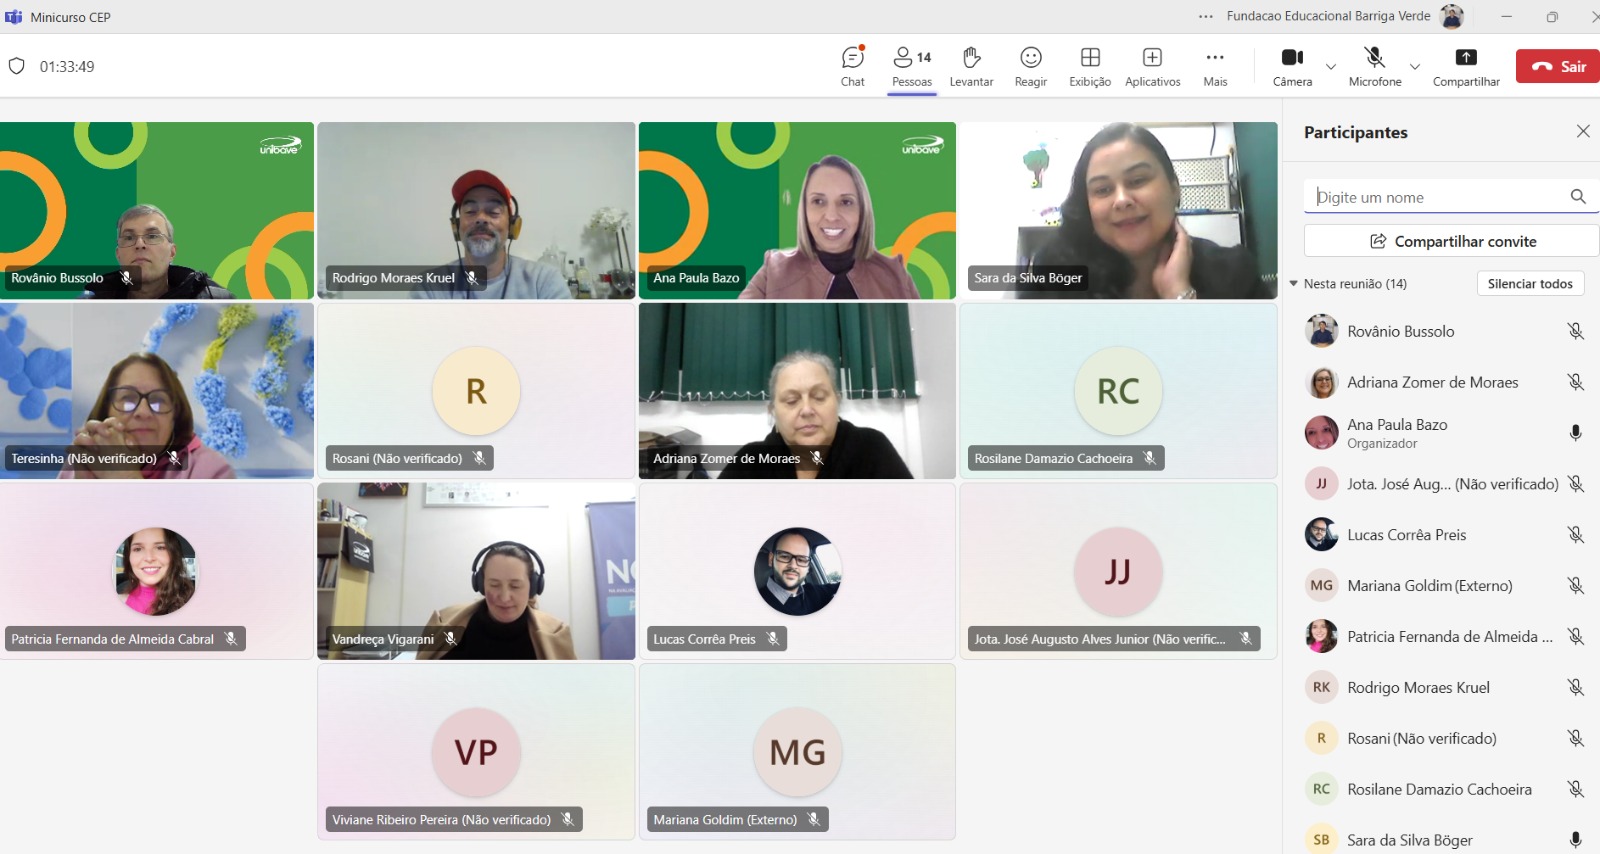Click the Compartilhar convite button
Image resolution: width=1600 pixels, height=854 pixels.
pos(1451,241)
